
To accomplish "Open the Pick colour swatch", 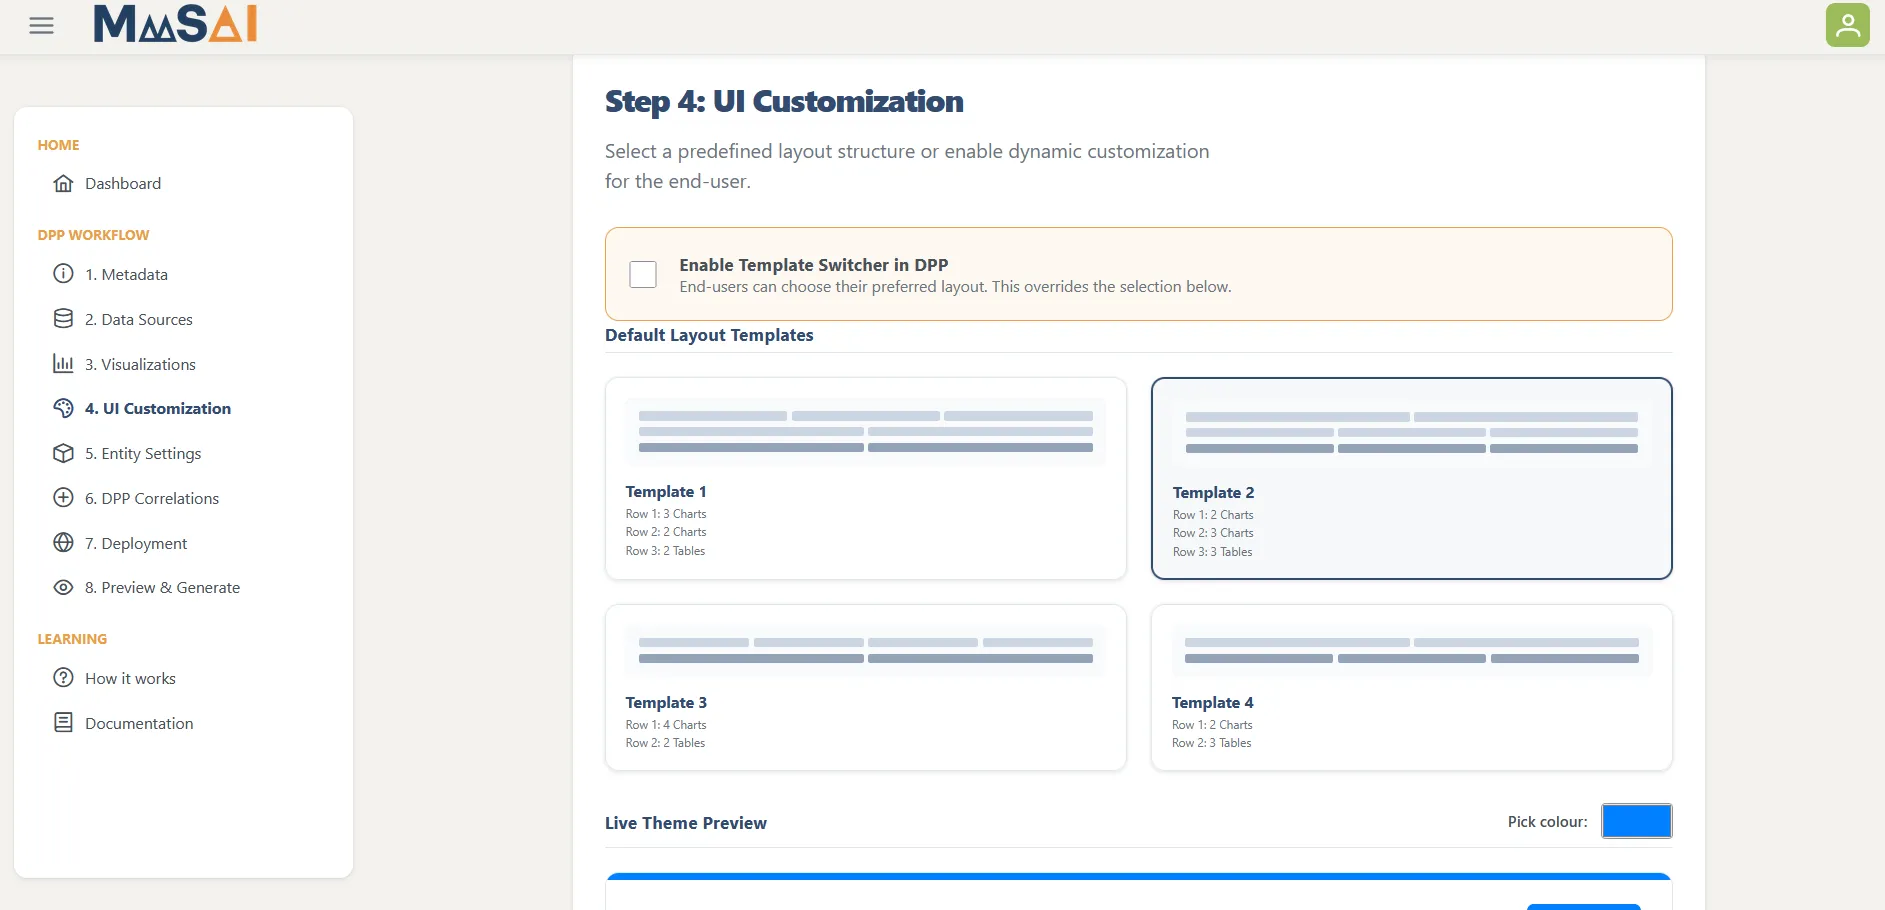I will 1636,821.
